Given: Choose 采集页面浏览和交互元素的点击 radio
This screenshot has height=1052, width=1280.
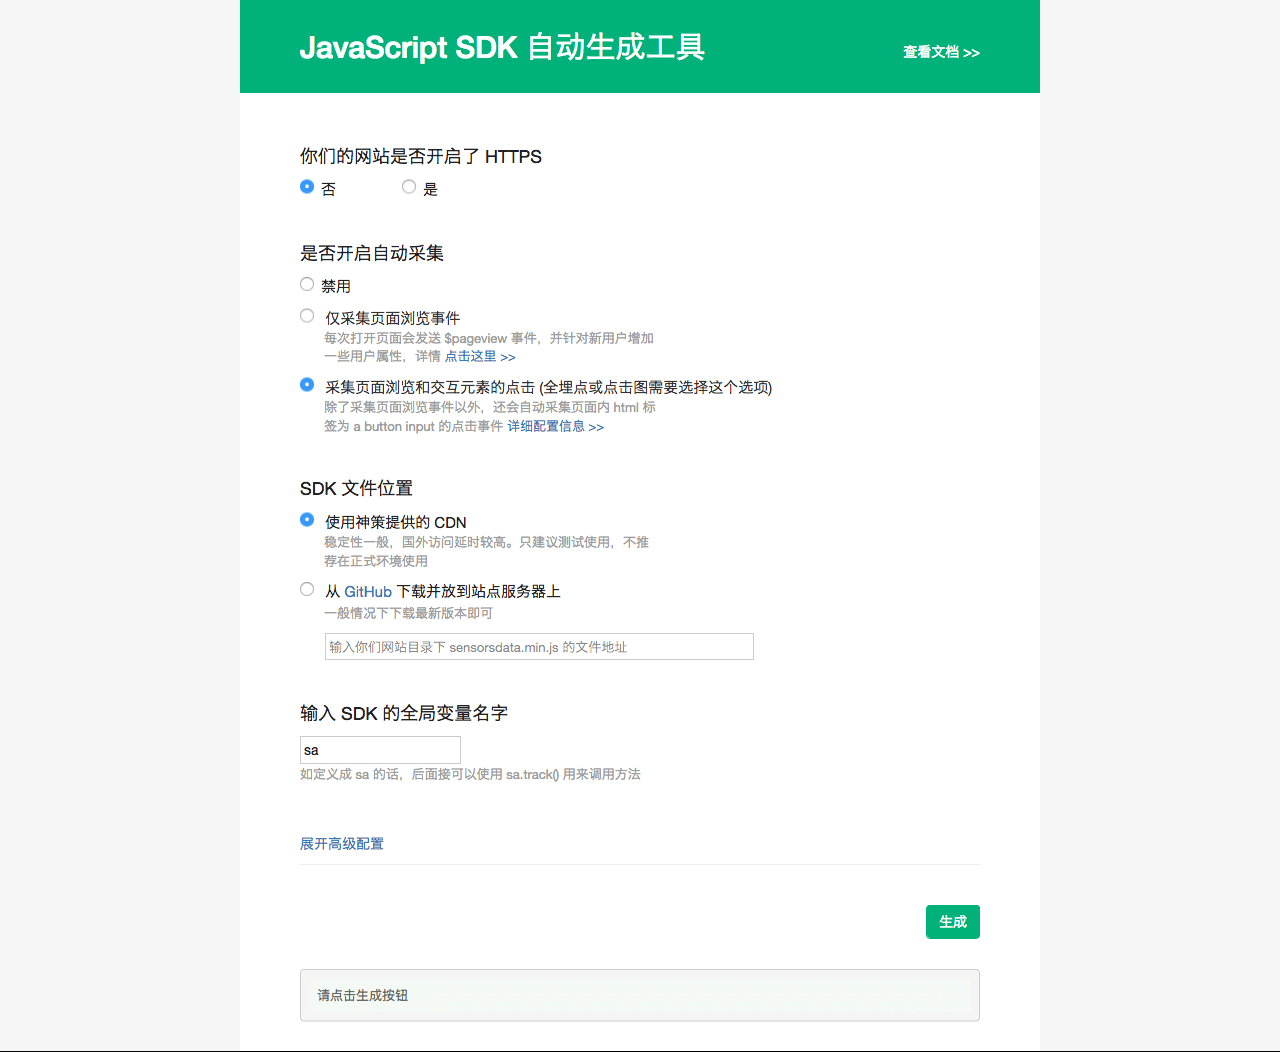Looking at the screenshot, I should pos(307,384).
